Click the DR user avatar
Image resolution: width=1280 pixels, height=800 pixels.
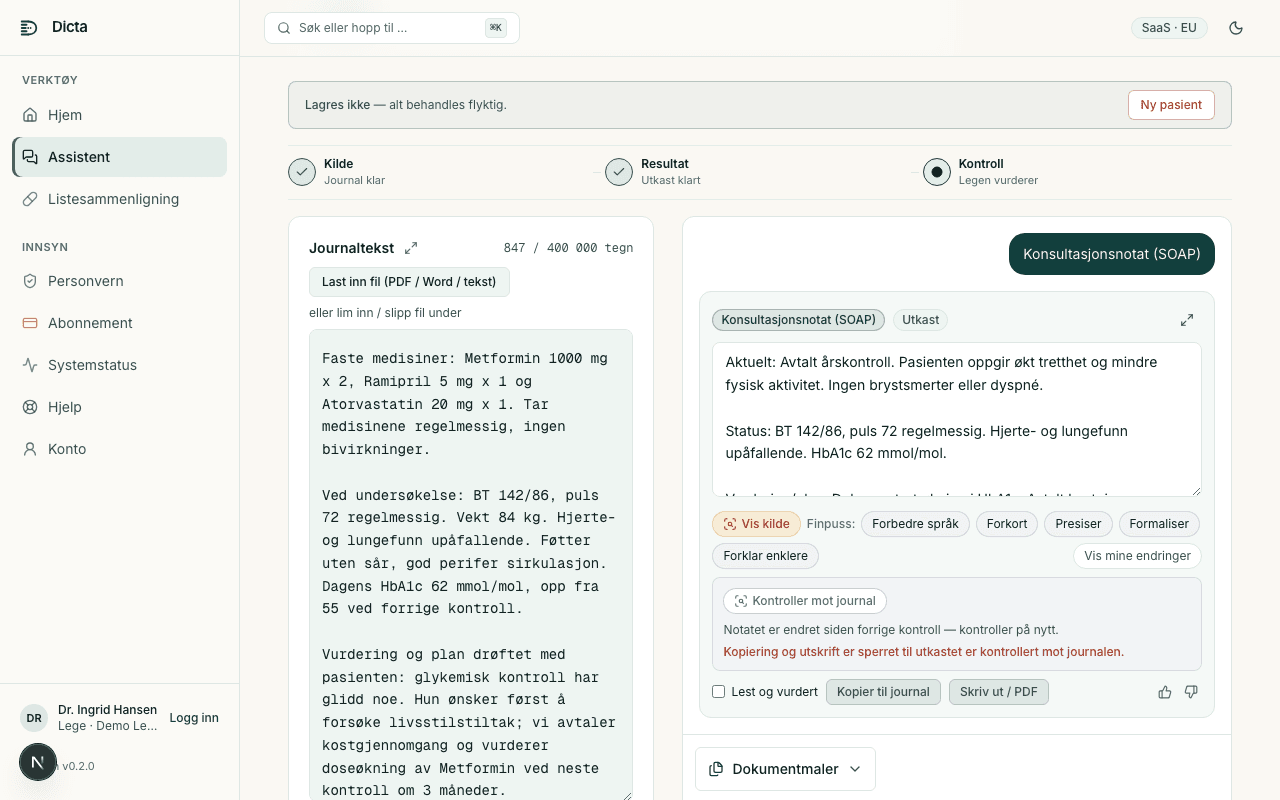click(x=34, y=718)
